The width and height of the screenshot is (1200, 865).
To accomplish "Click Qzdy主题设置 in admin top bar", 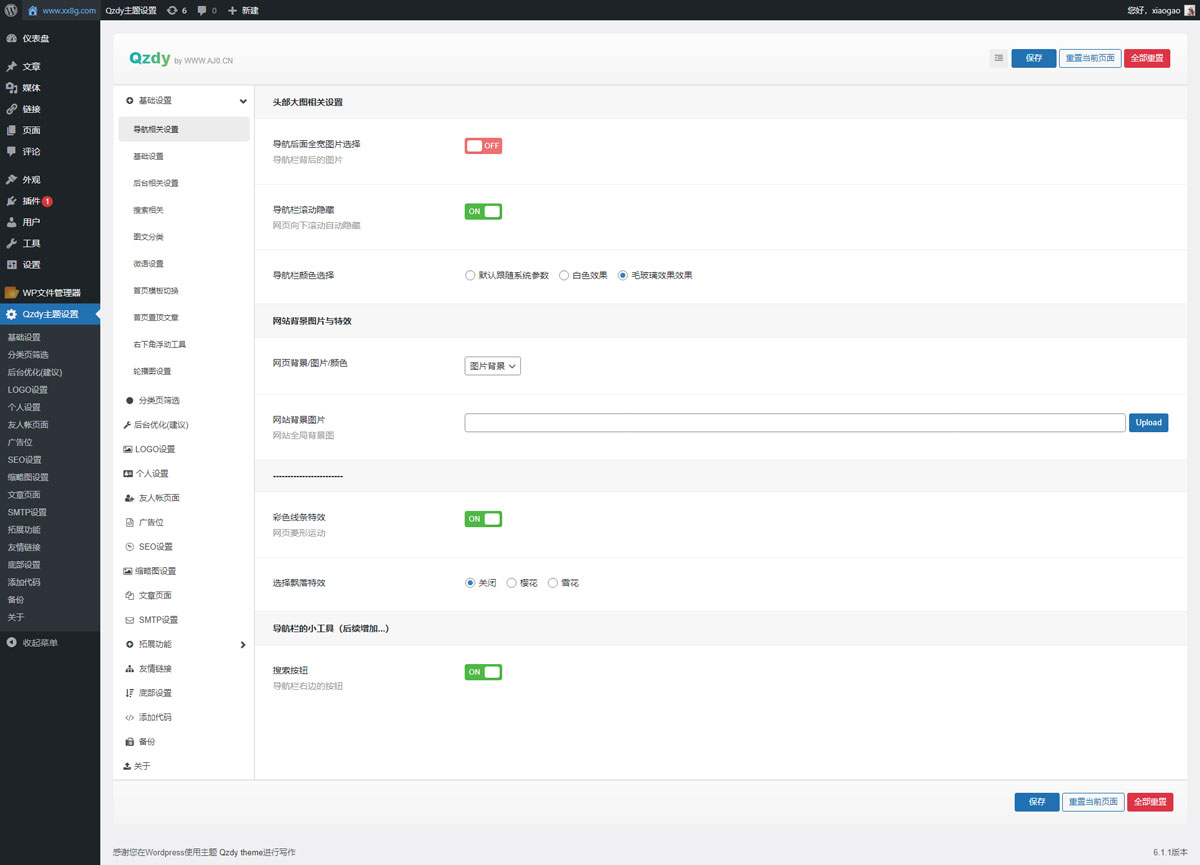I will click(x=131, y=10).
